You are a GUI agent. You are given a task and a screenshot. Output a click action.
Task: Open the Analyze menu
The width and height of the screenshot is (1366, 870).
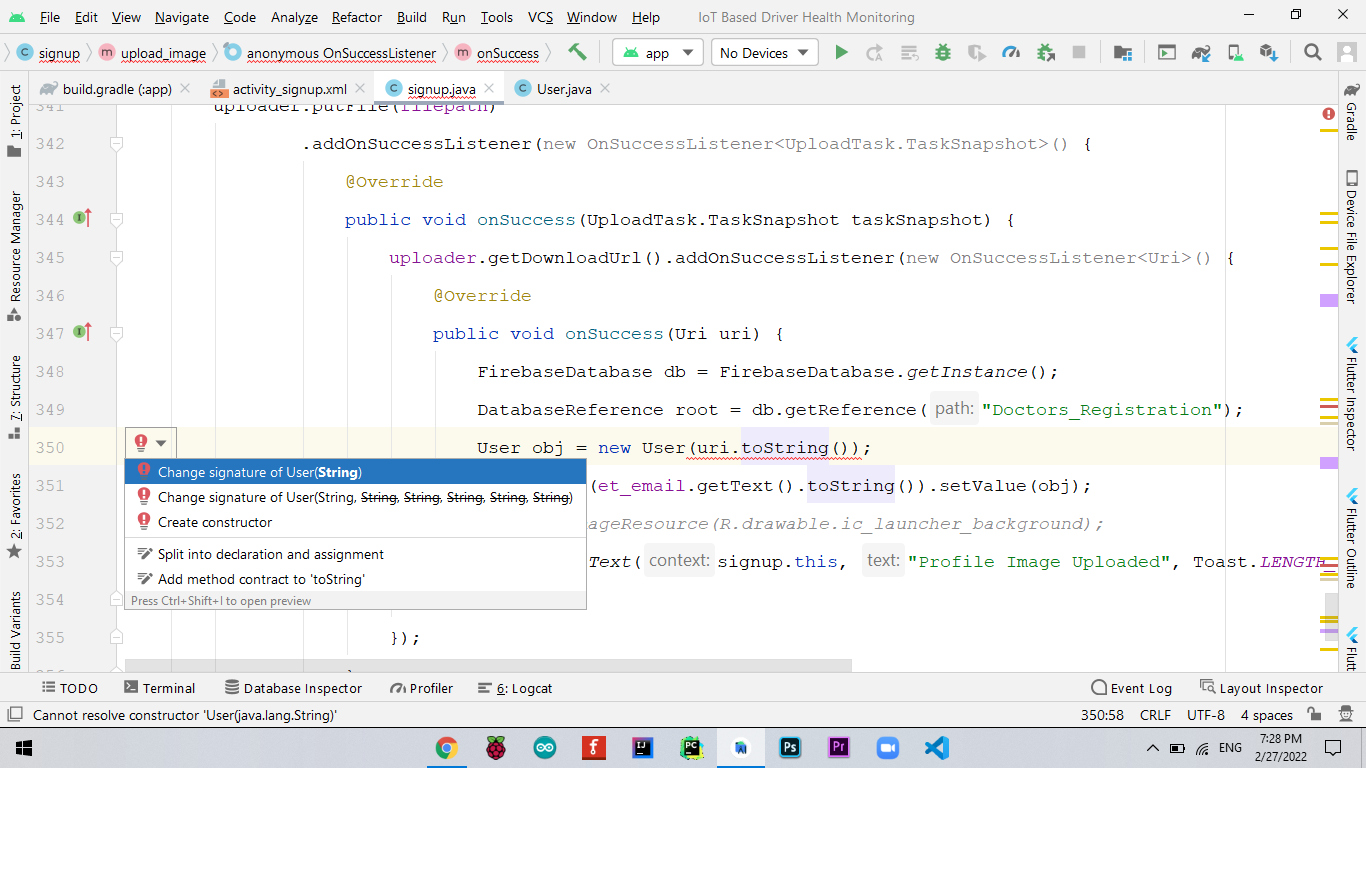(x=294, y=17)
